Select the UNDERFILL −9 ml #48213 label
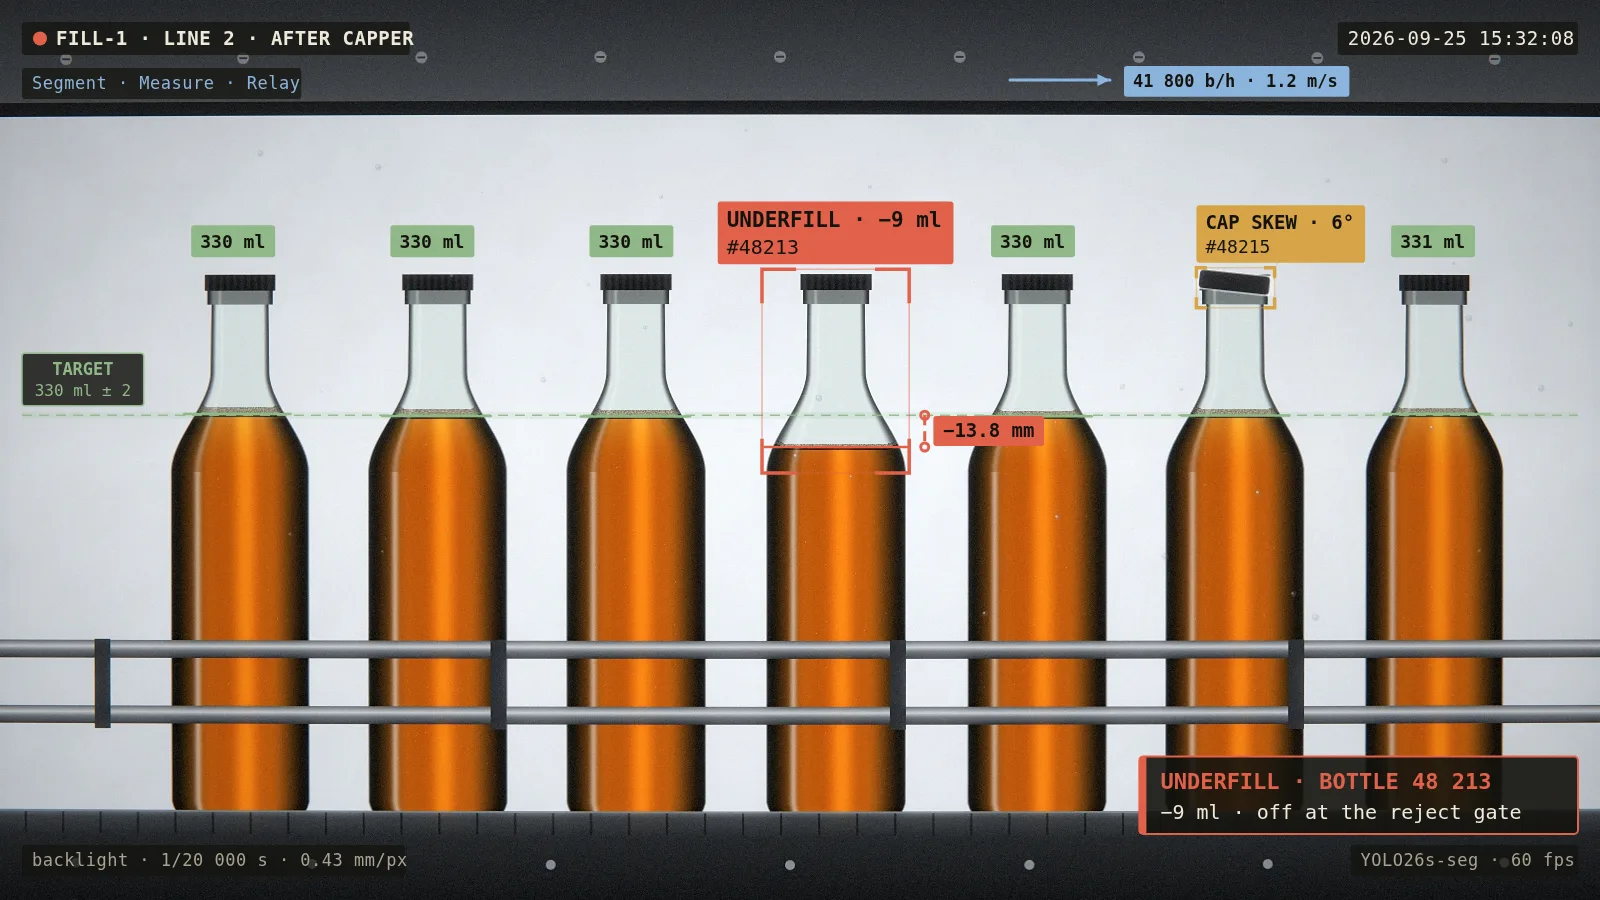The width and height of the screenshot is (1600, 900). coord(835,233)
